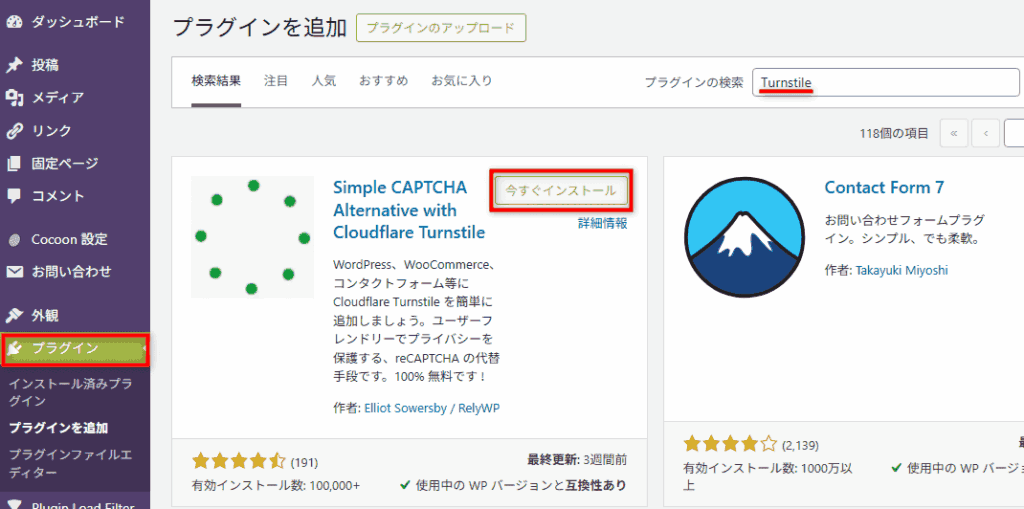Open the Cocoon 設定 menu item
This screenshot has width=1024, height=509.
point(68,239)
